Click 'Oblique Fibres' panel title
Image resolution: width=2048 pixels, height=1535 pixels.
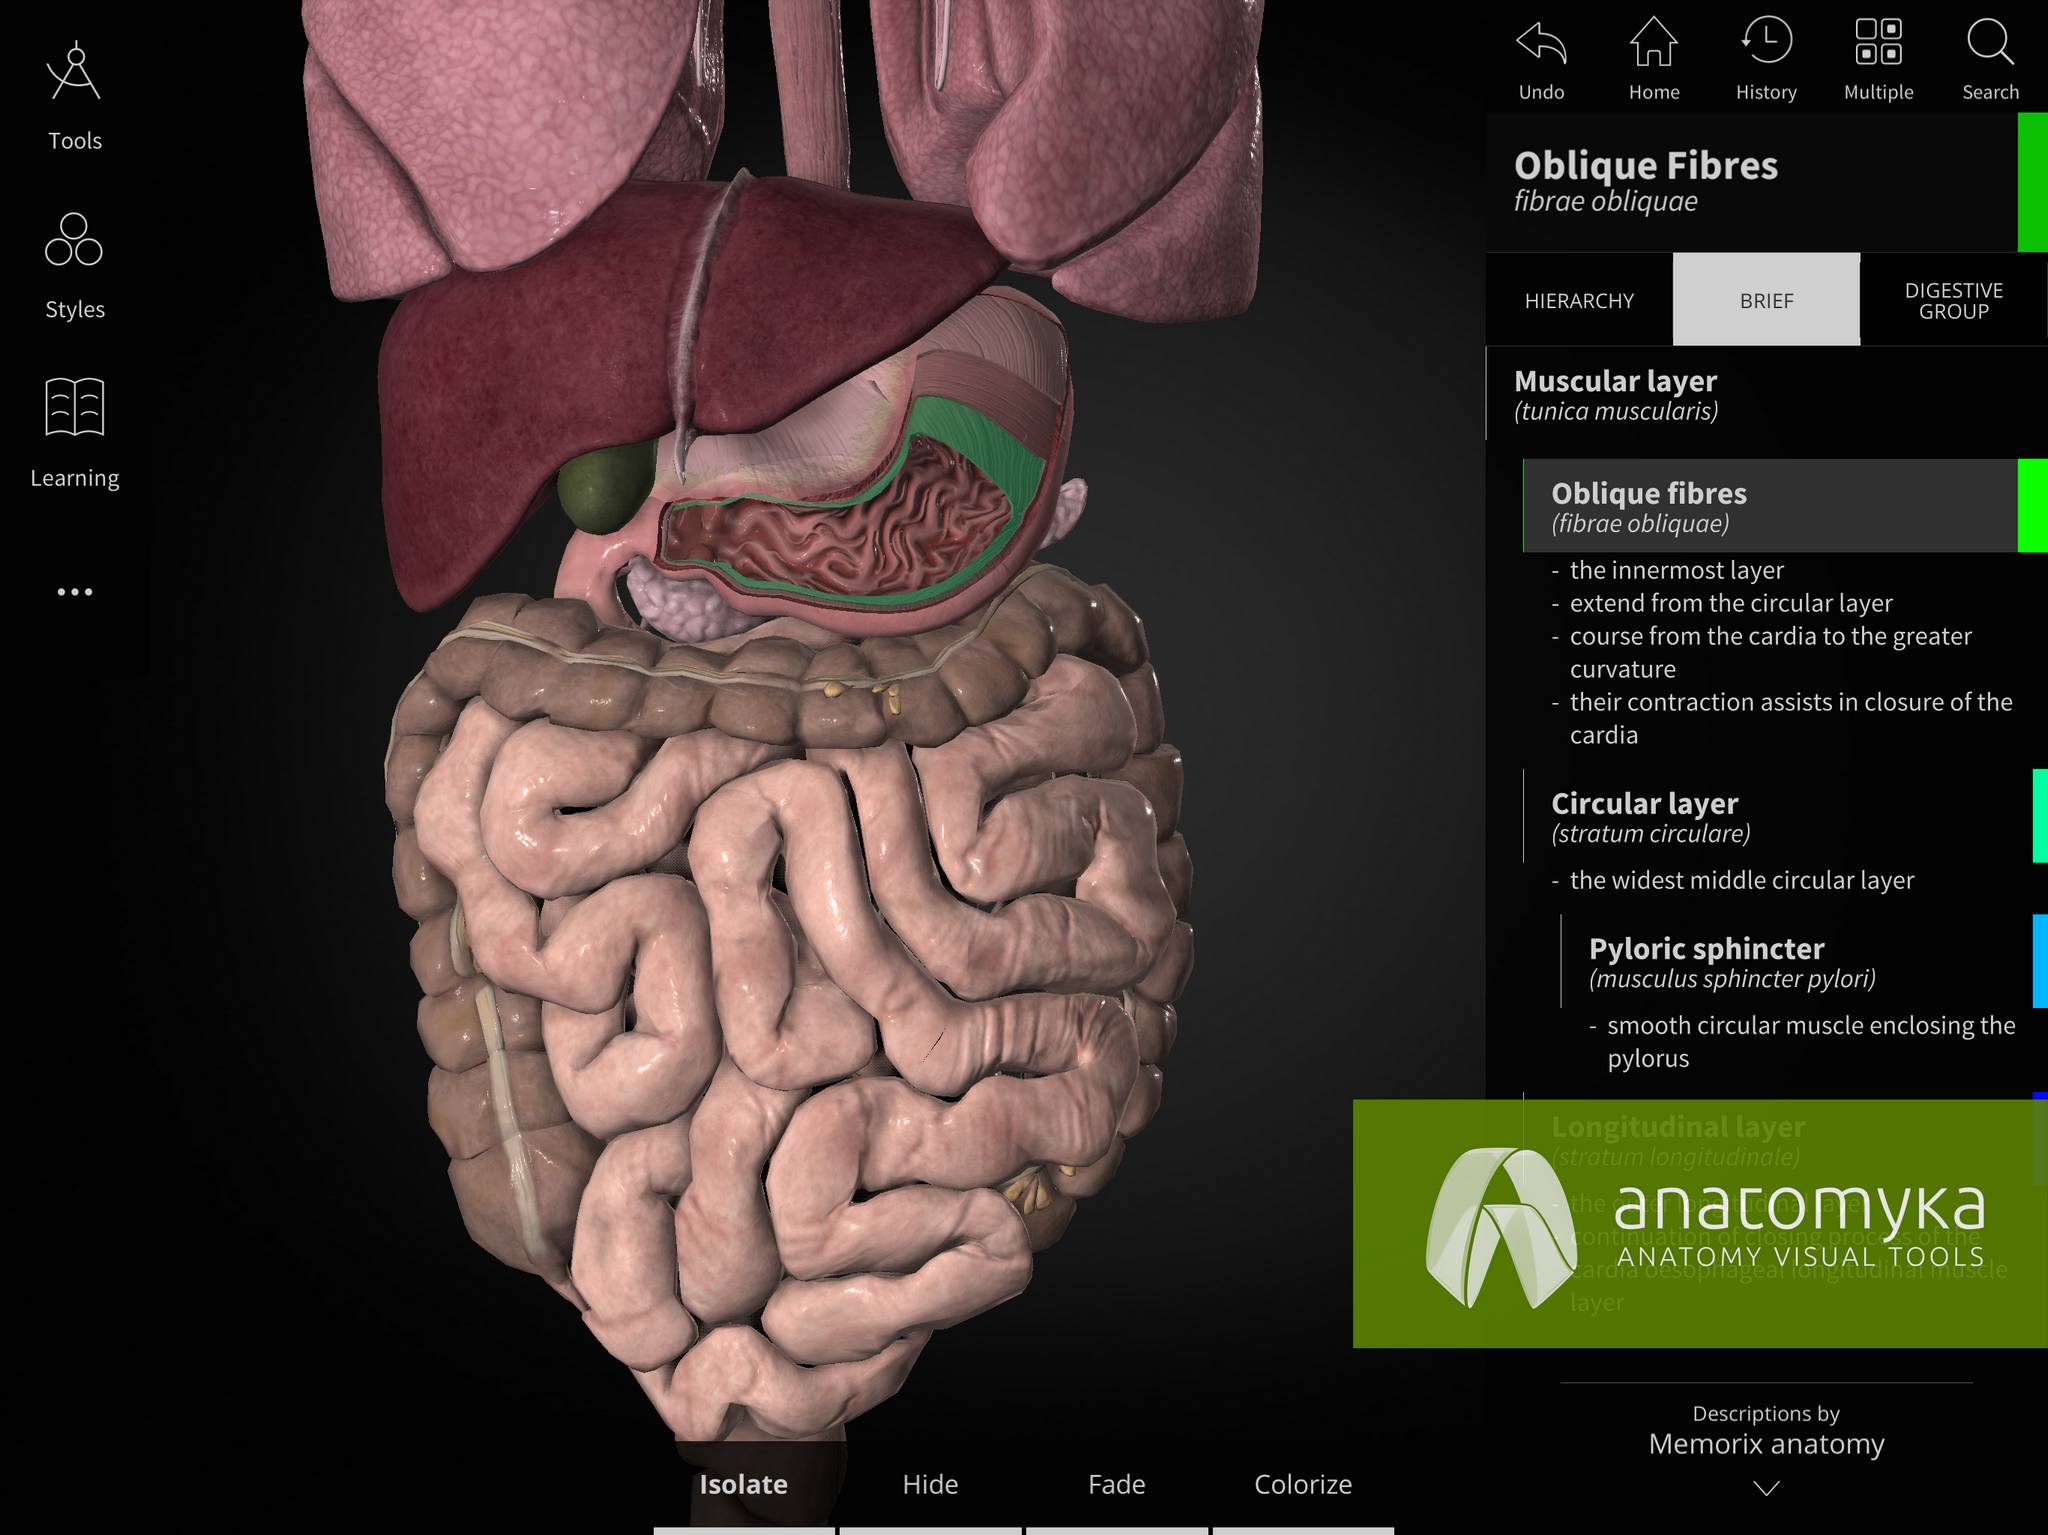click(1646, 165)
